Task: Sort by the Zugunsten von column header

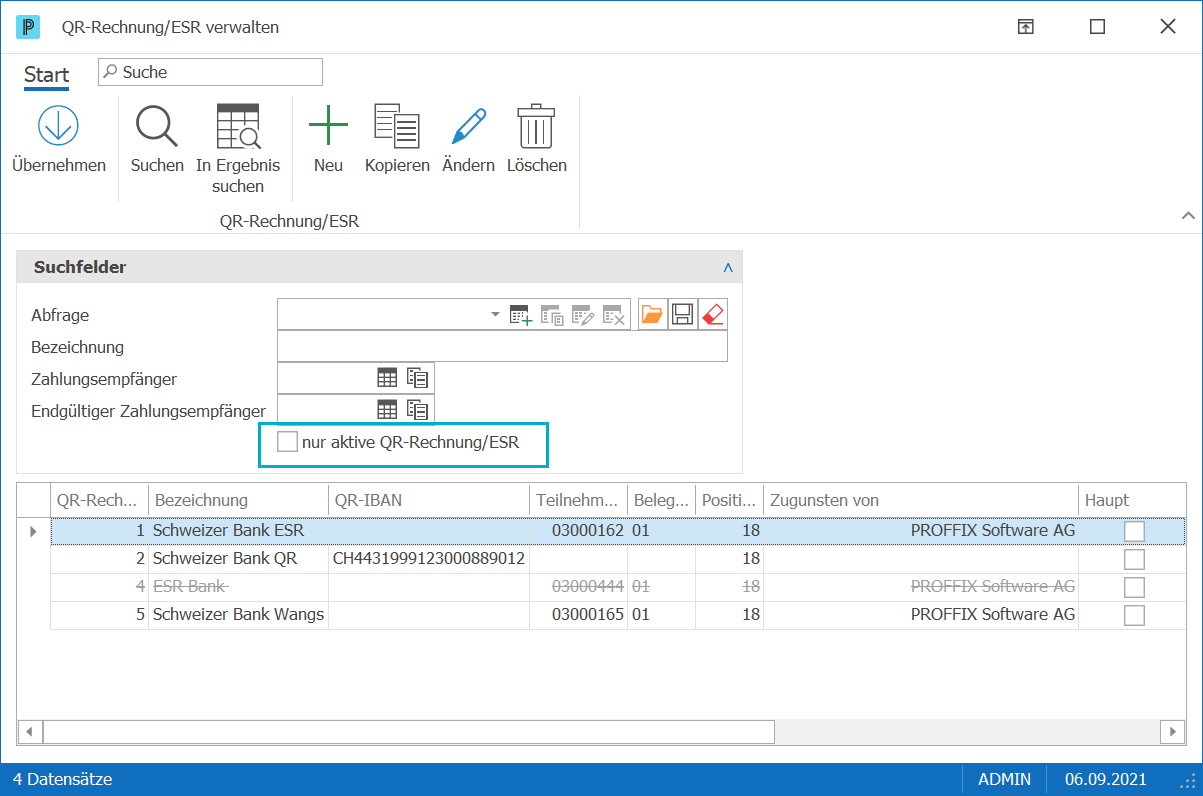Action: pyautogui.click(x=921, y=500)
